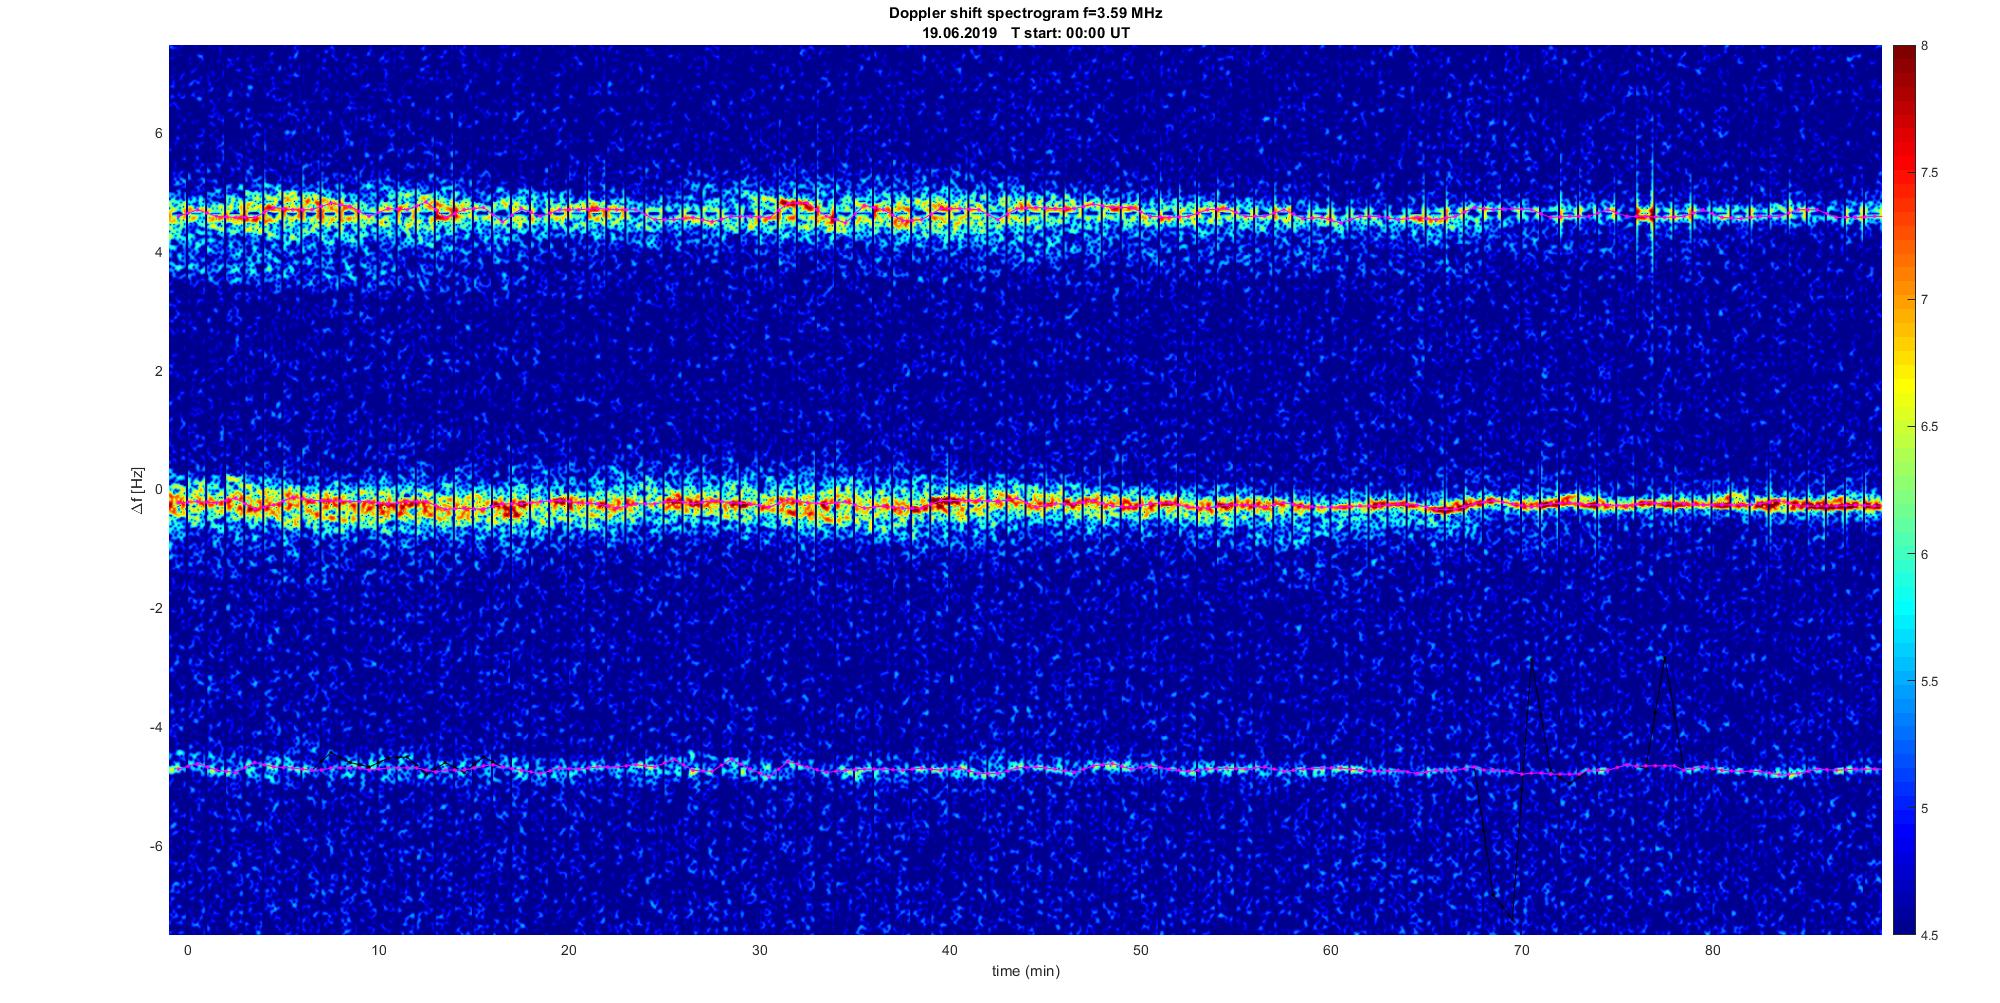Click x-axis tick label '40'
This screenshot has height=1003, width=2000.
[950, 950]
